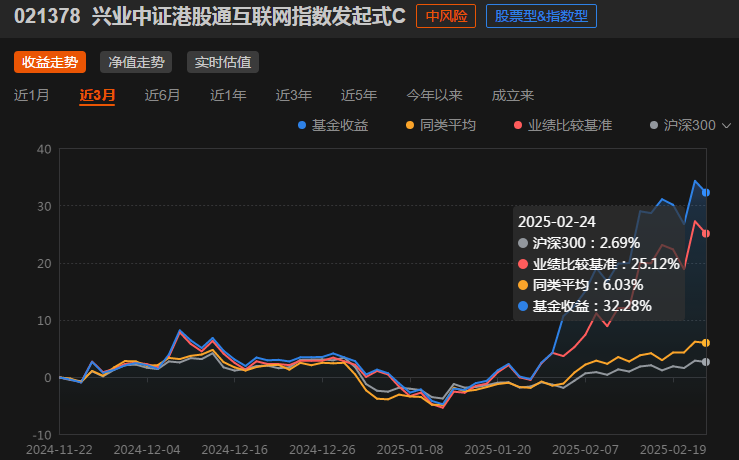Viewport: 739px width, 460px height.
Task: Click the blue 基金收益 end-point marker
Action: tap(706, 192)
